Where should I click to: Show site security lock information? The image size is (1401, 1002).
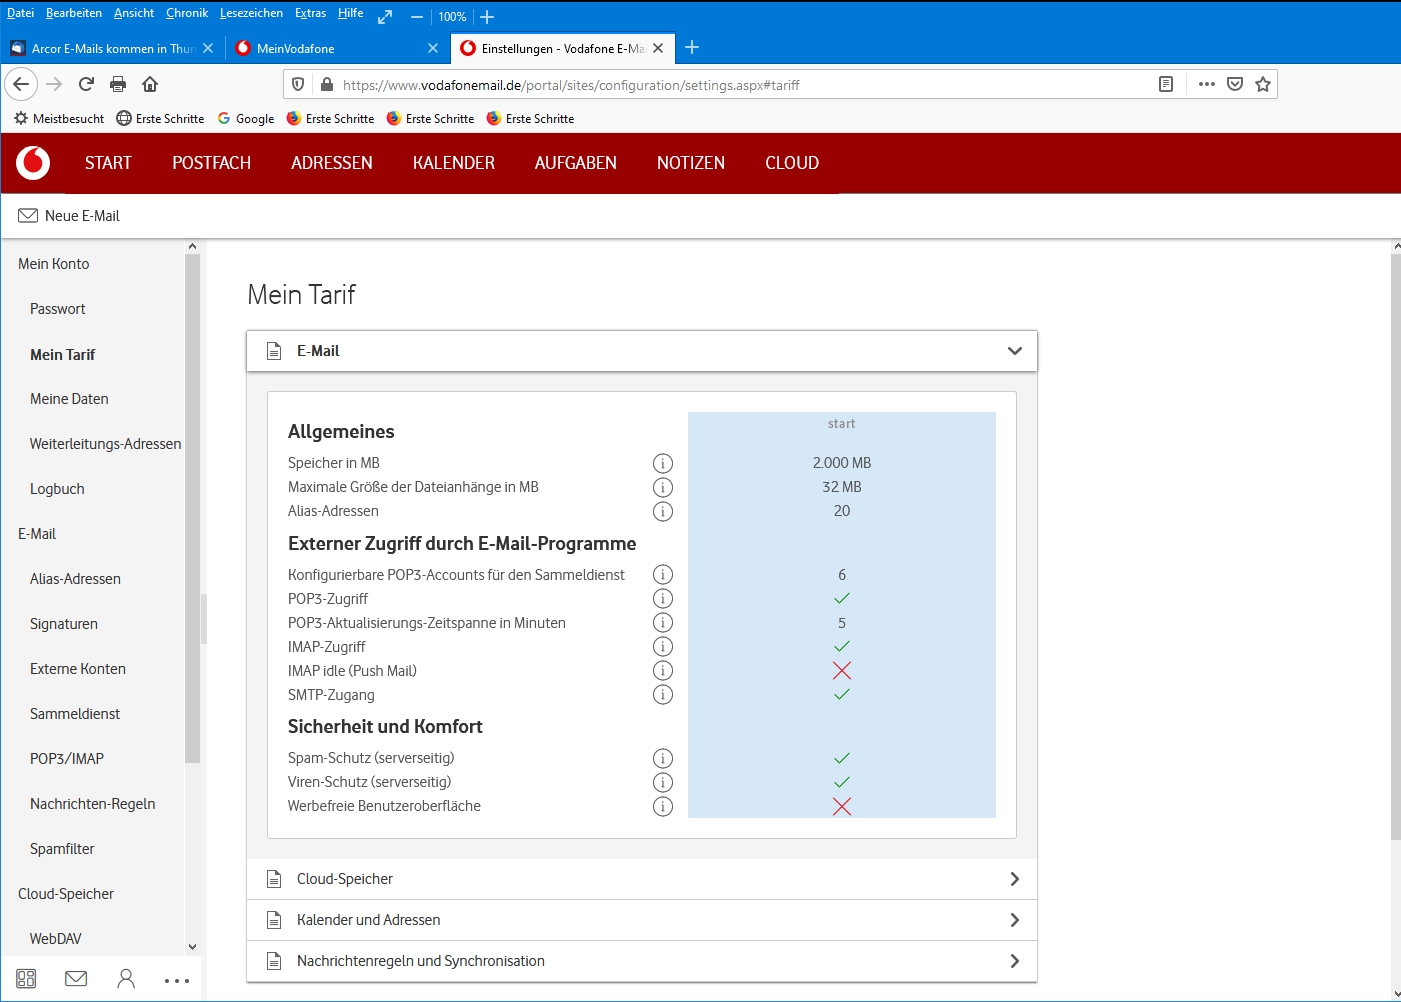click(x=326, y=85)
